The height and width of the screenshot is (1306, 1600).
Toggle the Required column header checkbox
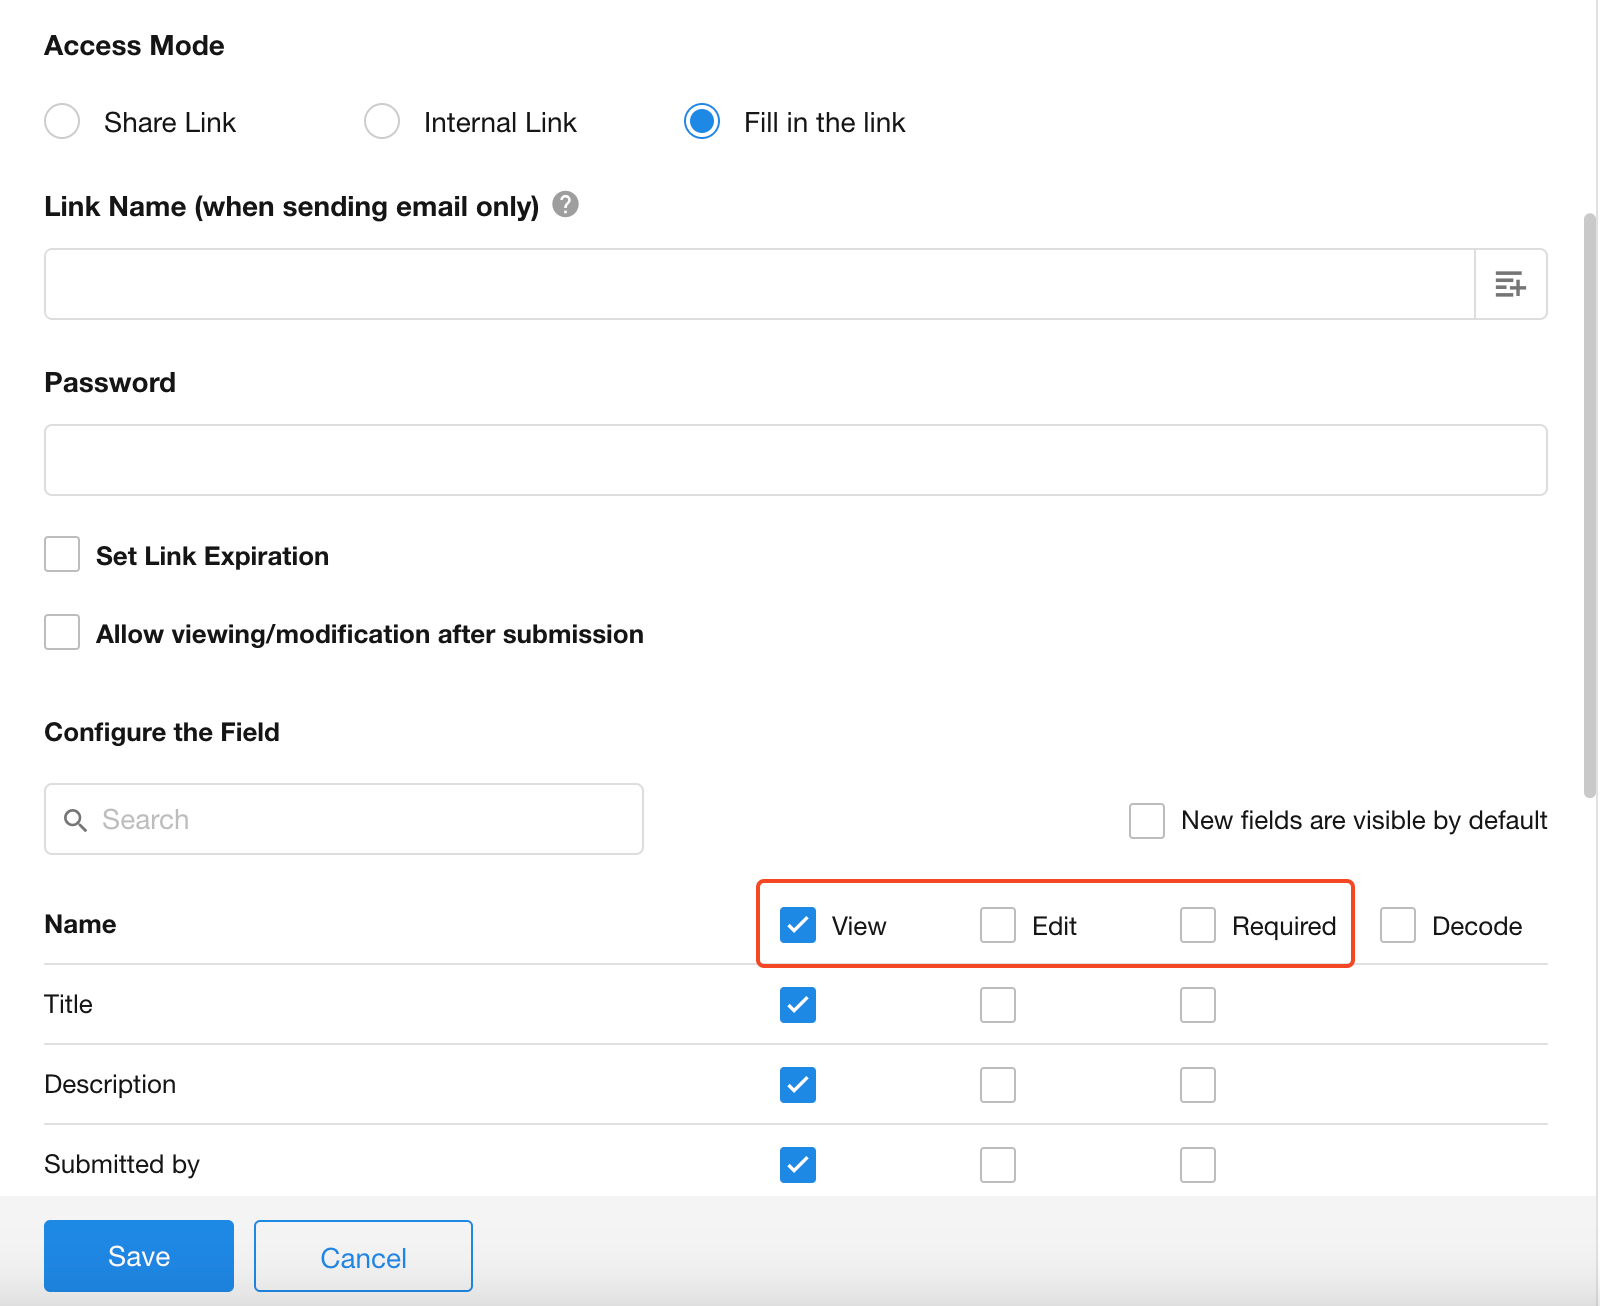[1198, 925]
